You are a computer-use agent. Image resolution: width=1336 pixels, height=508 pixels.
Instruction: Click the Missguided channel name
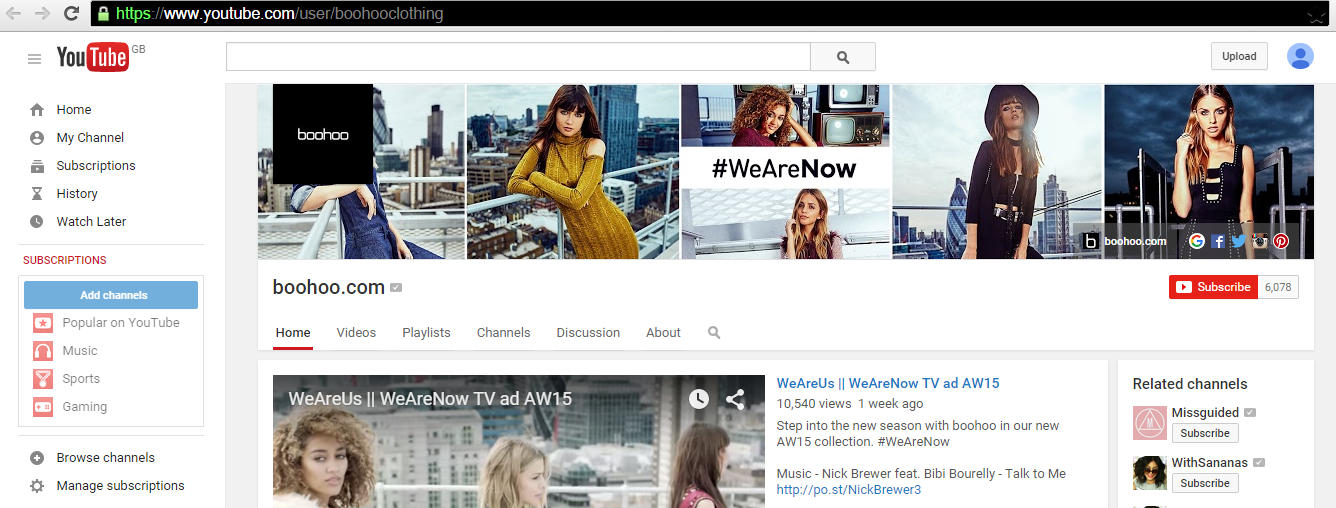(x=1205, y=412)
